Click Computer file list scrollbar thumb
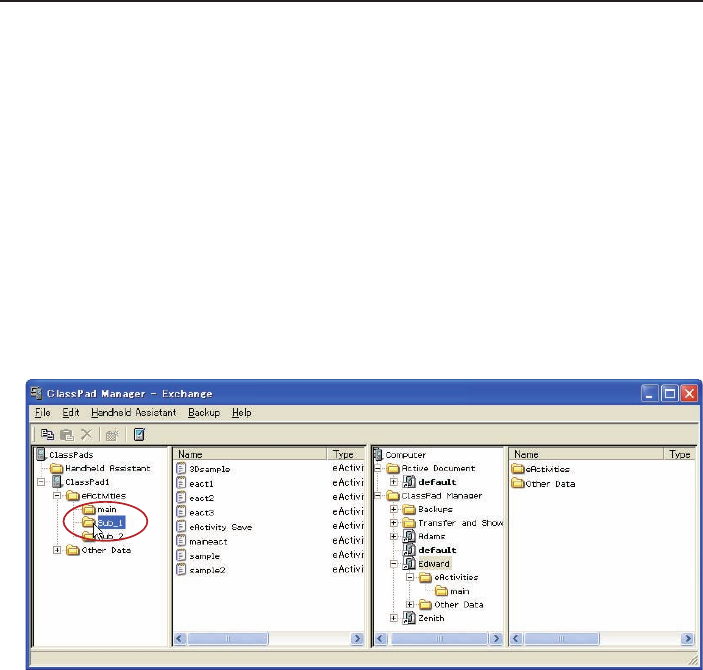 point(561,639)
